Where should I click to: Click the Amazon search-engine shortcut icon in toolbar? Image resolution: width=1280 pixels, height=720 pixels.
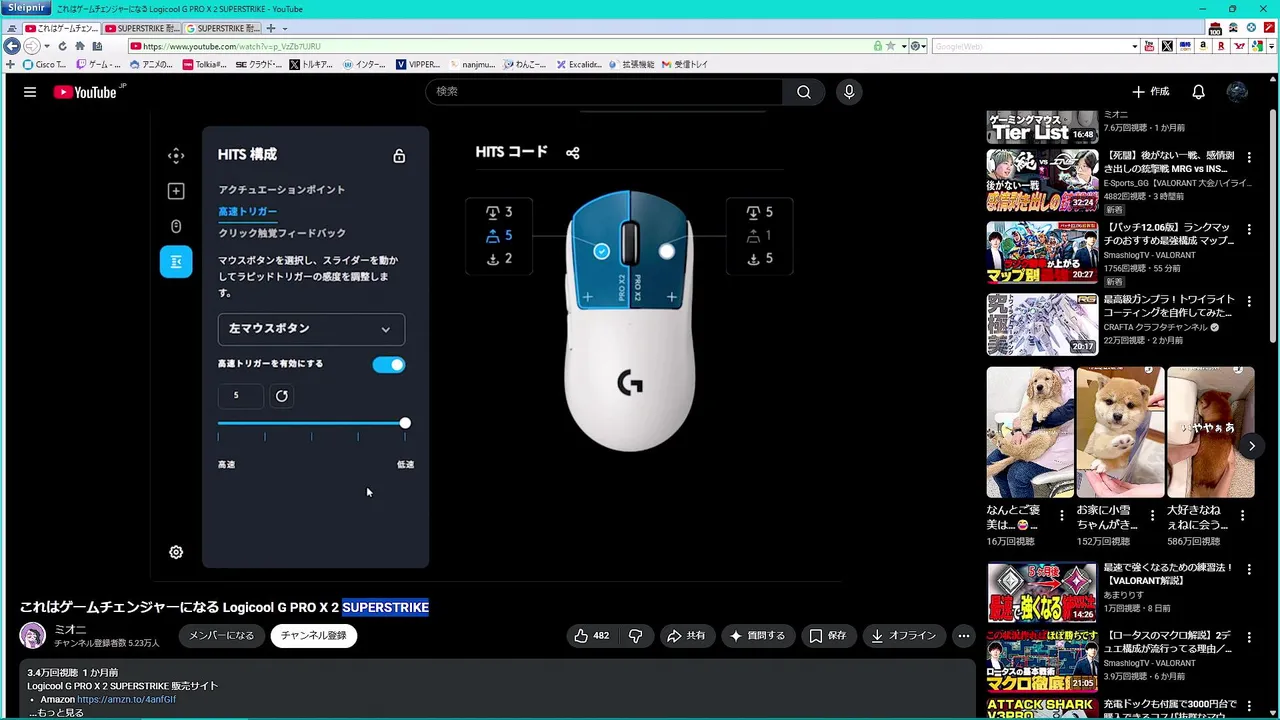pos(1204,46)
